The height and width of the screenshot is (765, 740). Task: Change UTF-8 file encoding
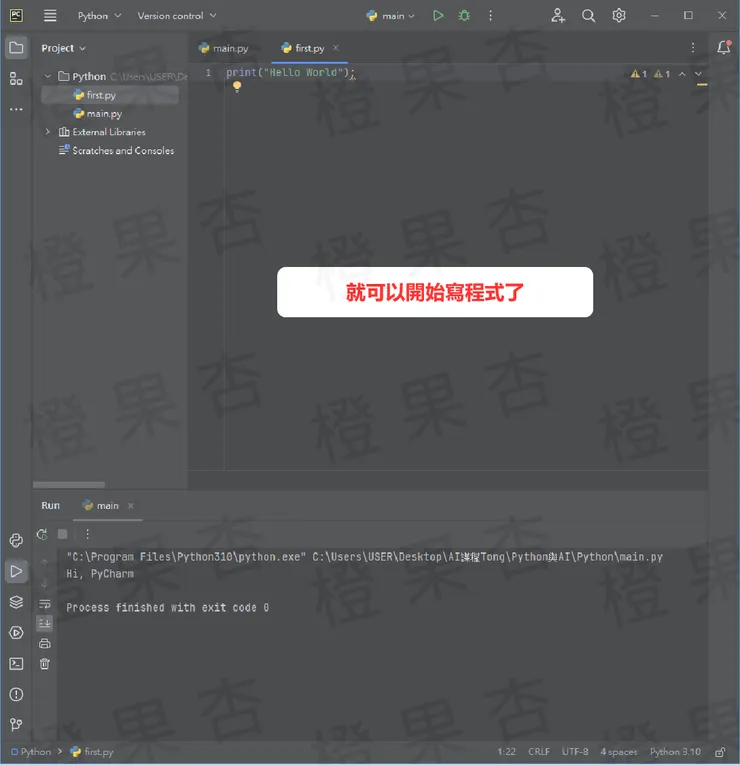[575, 752]
